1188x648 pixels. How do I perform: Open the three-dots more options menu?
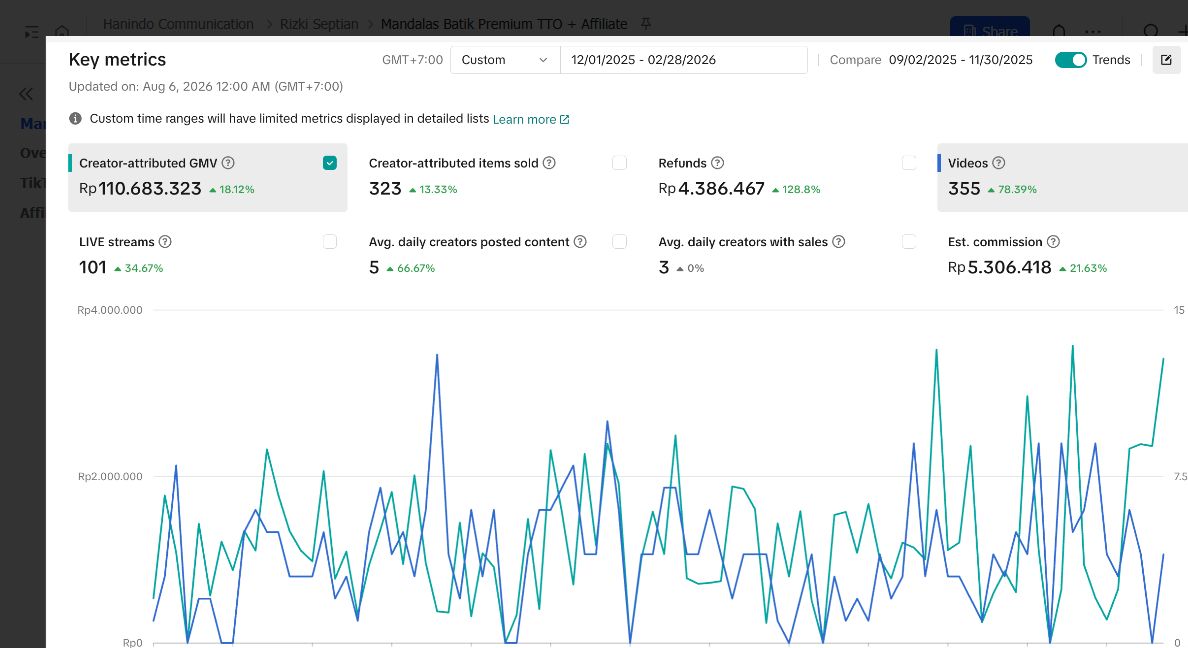[1093, 32]
